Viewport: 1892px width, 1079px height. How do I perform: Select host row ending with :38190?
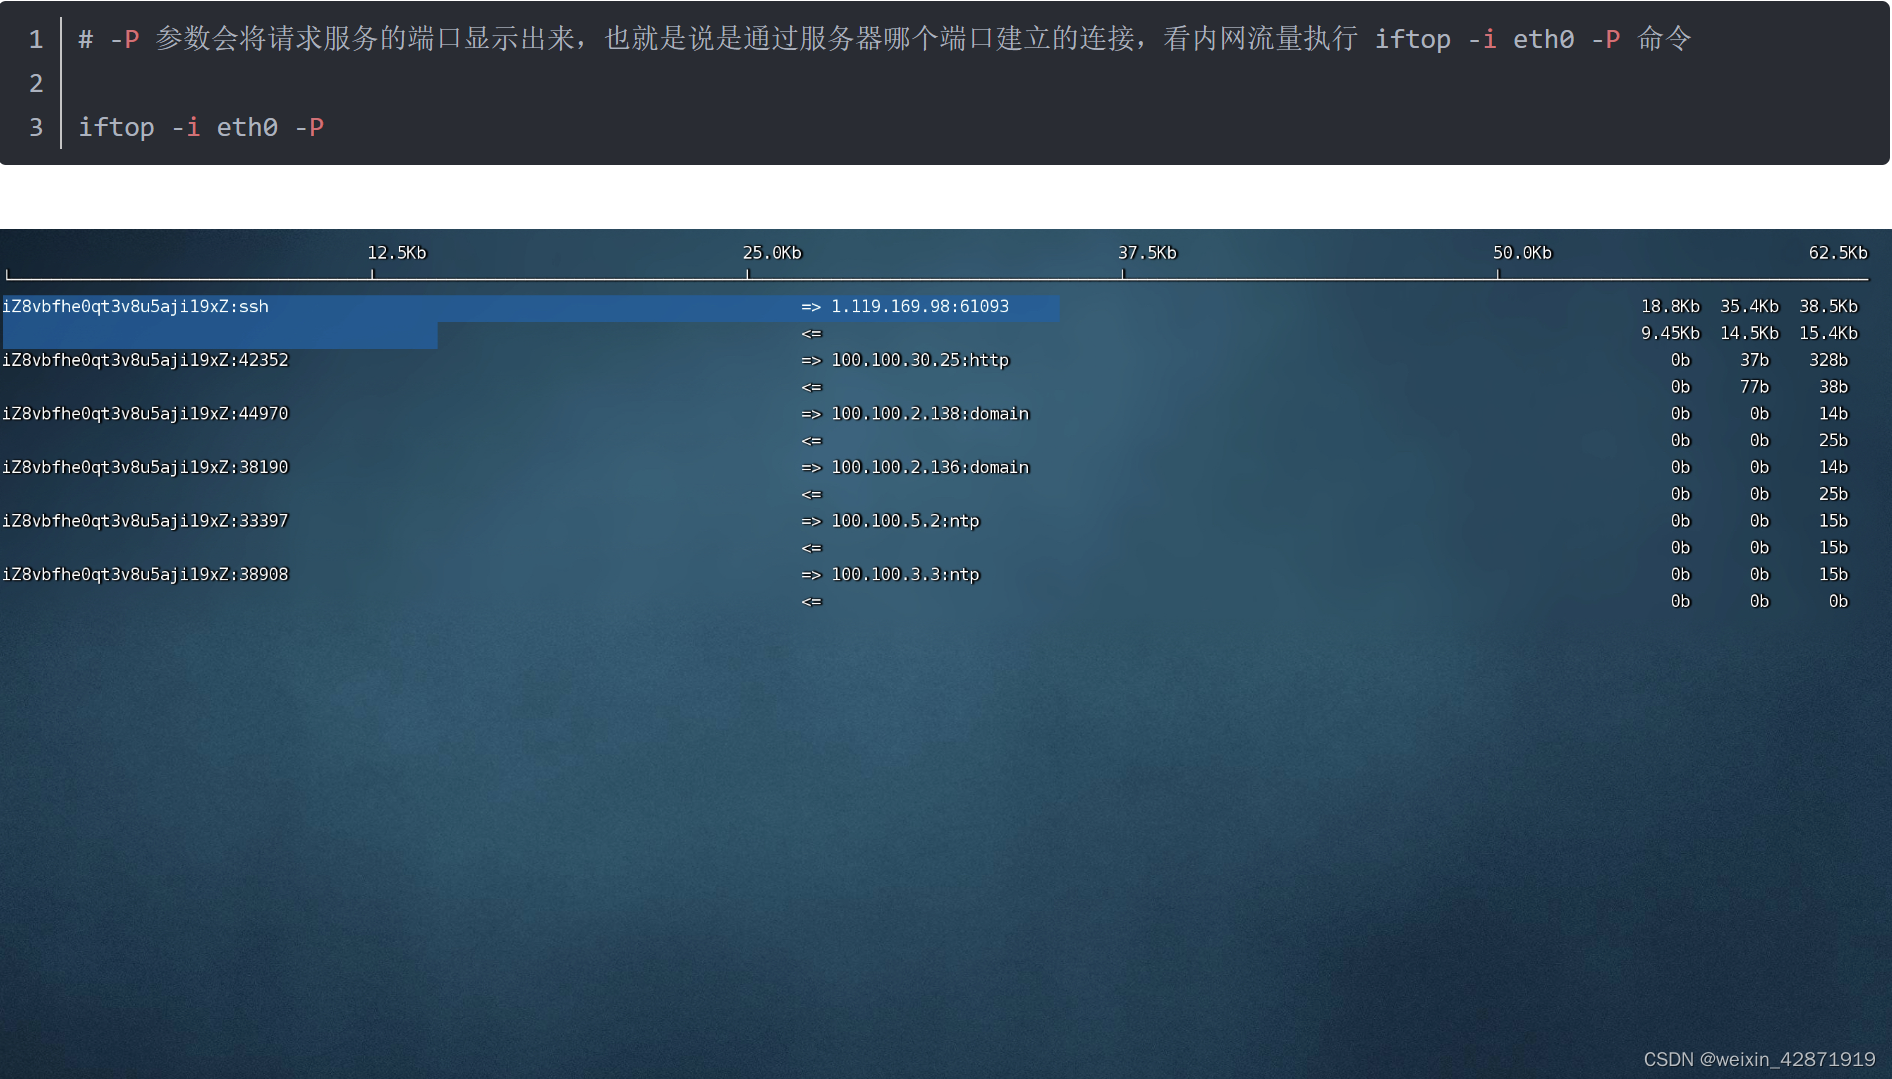(145, 468)
